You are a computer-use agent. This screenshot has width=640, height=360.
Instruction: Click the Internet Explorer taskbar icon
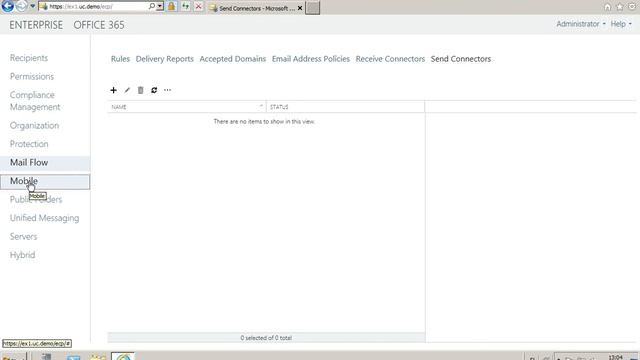coord(123,356)
